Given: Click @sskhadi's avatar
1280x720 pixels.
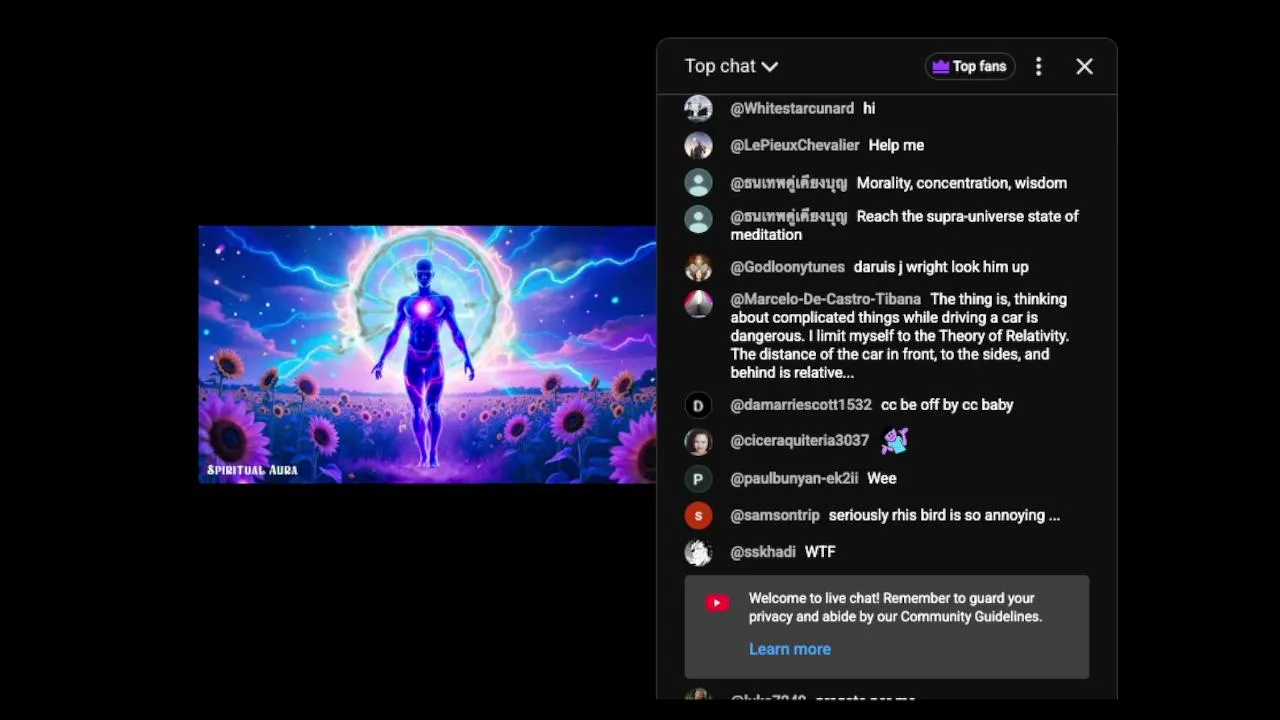Looking at the screenshot, I should (698, 552).
